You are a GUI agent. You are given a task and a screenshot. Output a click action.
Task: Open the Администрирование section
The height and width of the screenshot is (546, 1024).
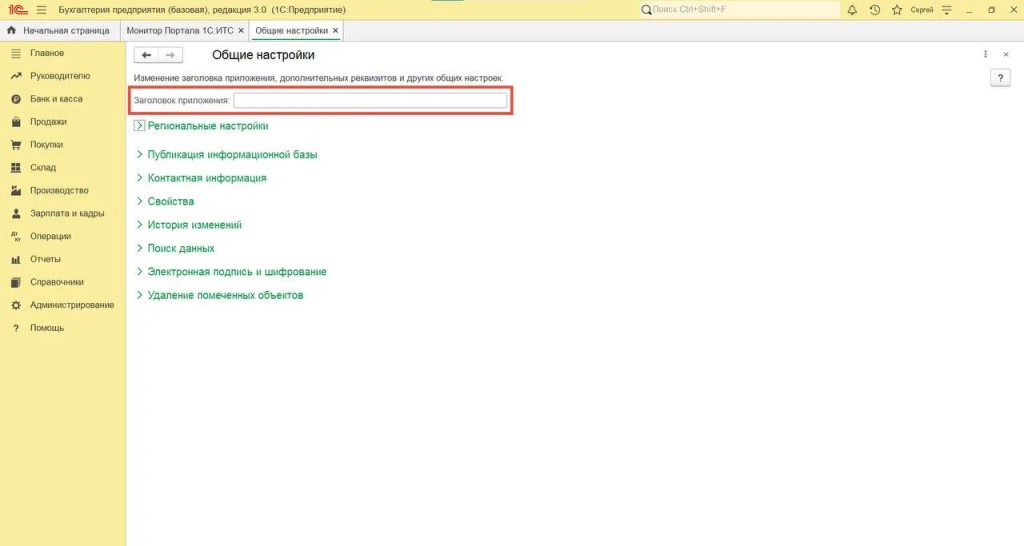click(72, 305)
